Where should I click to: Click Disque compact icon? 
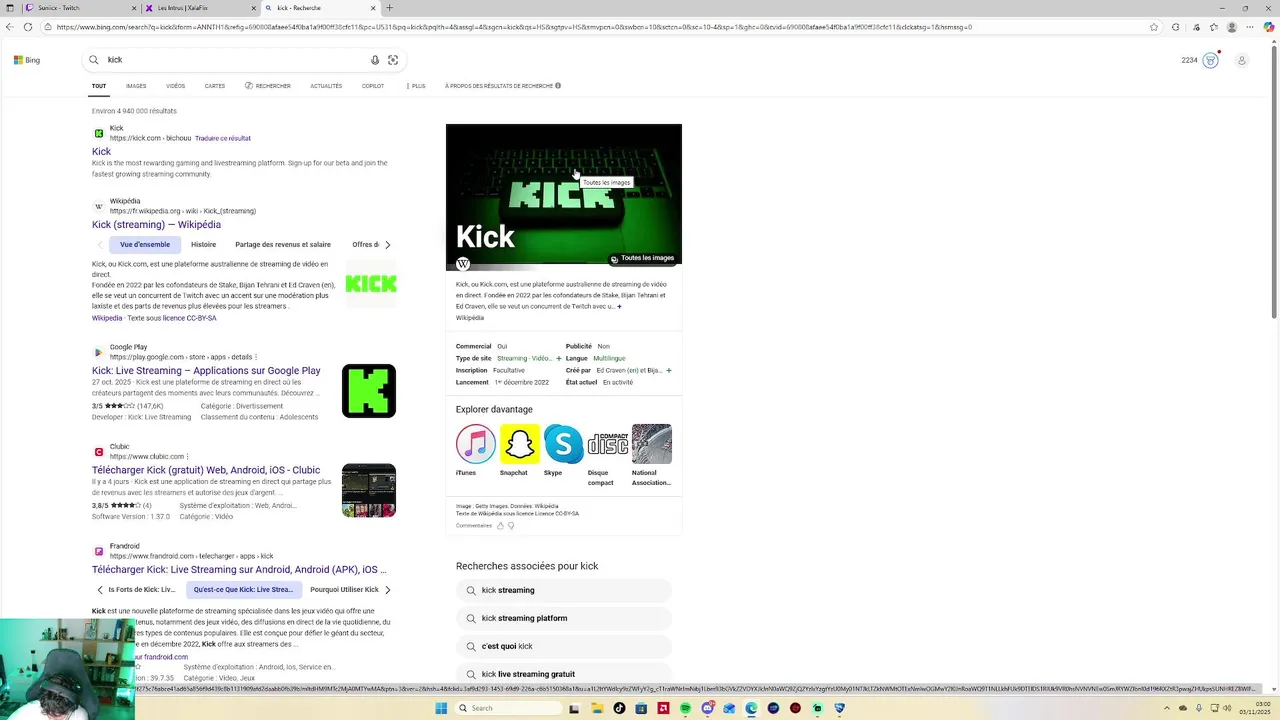pyautogui.click(x=607, y=444)
